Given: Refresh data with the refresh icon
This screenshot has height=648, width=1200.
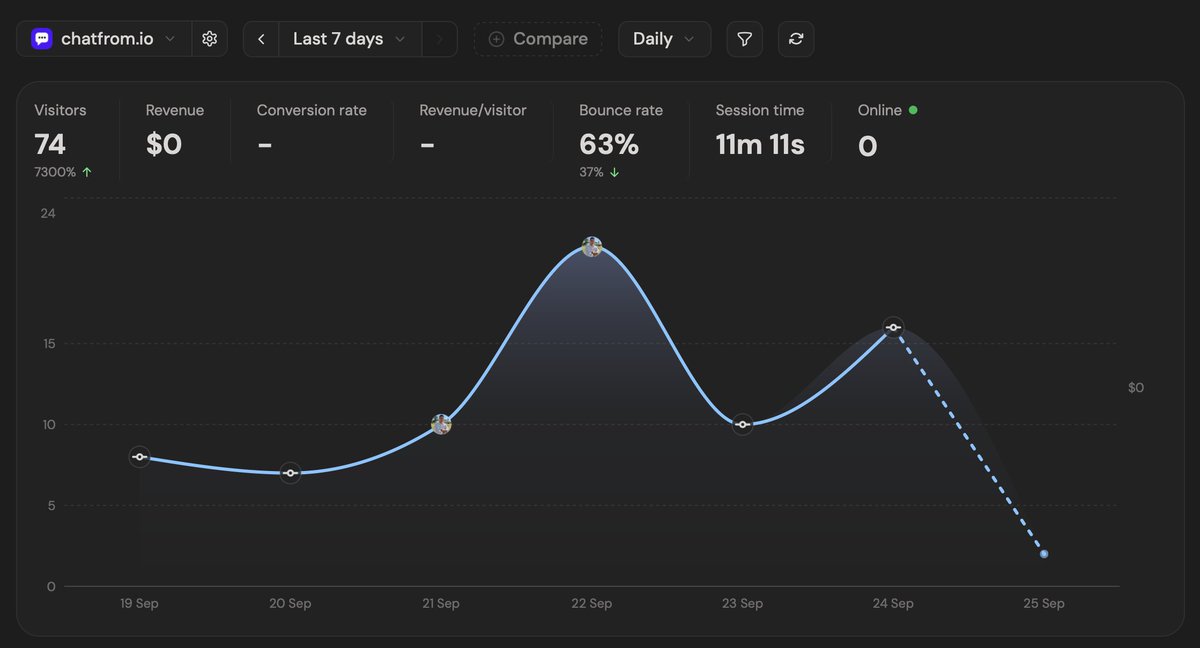Looking at the screenshot, I should click(796, 39).
